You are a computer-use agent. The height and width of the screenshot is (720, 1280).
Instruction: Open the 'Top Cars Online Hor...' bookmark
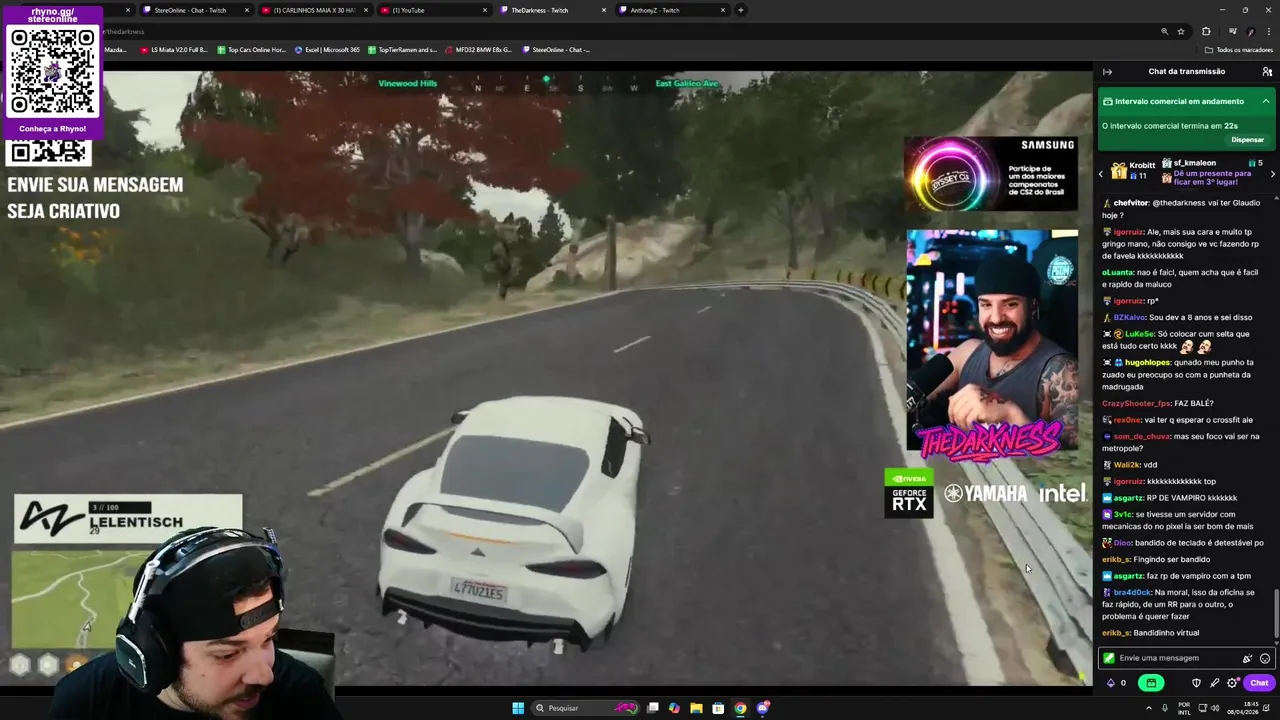(x=250, y=49)
